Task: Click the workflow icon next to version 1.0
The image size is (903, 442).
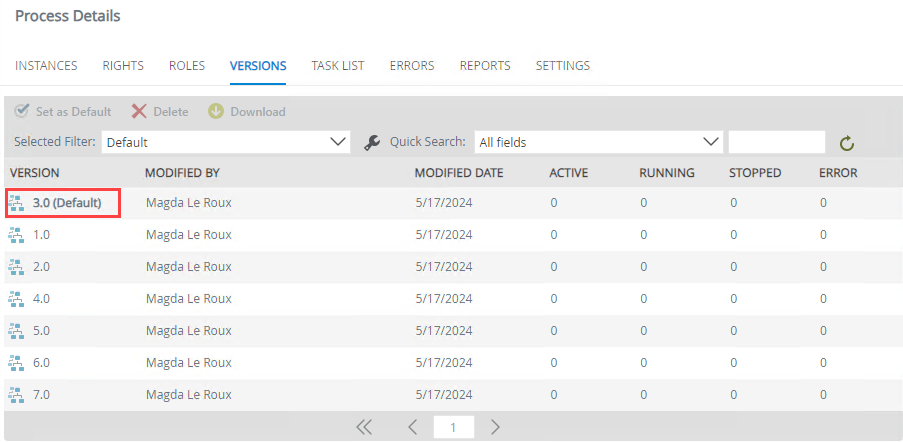Action: pos(16,235)
